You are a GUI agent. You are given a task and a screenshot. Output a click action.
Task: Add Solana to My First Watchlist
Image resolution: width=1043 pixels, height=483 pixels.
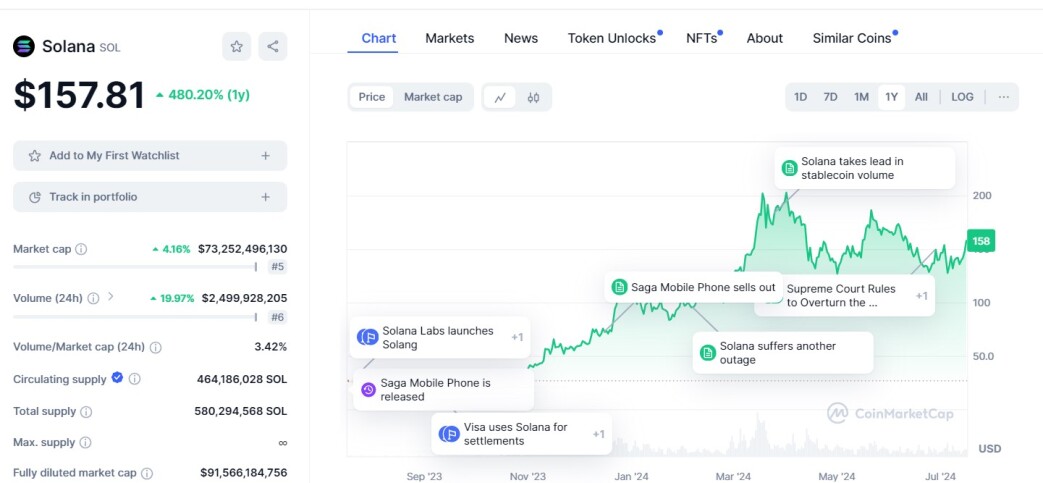click(150, 156)
